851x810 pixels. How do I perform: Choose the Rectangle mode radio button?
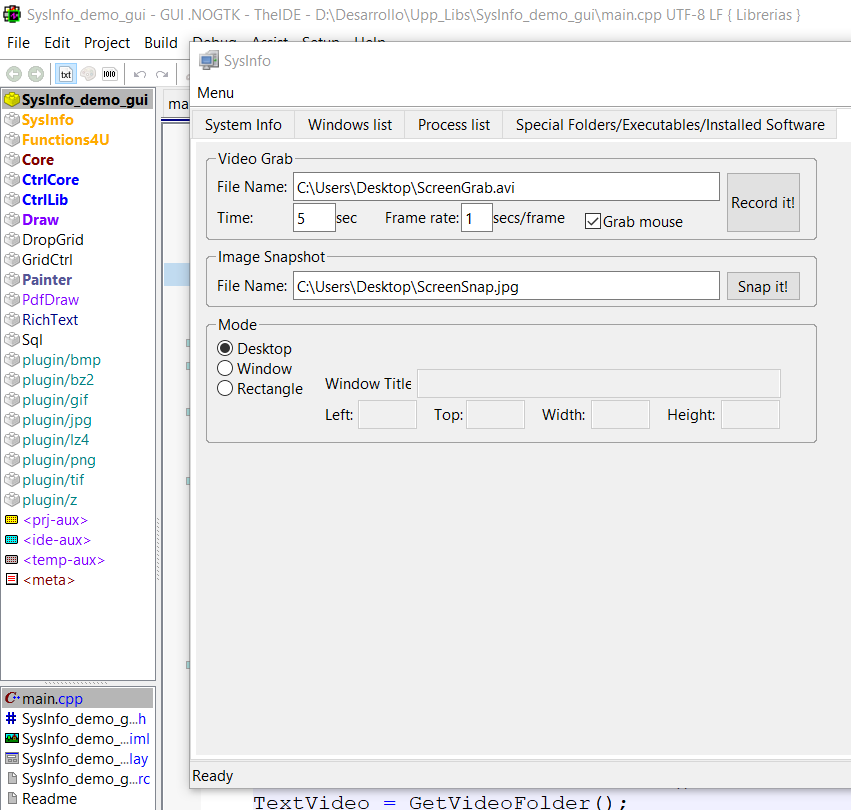(225, 388)
